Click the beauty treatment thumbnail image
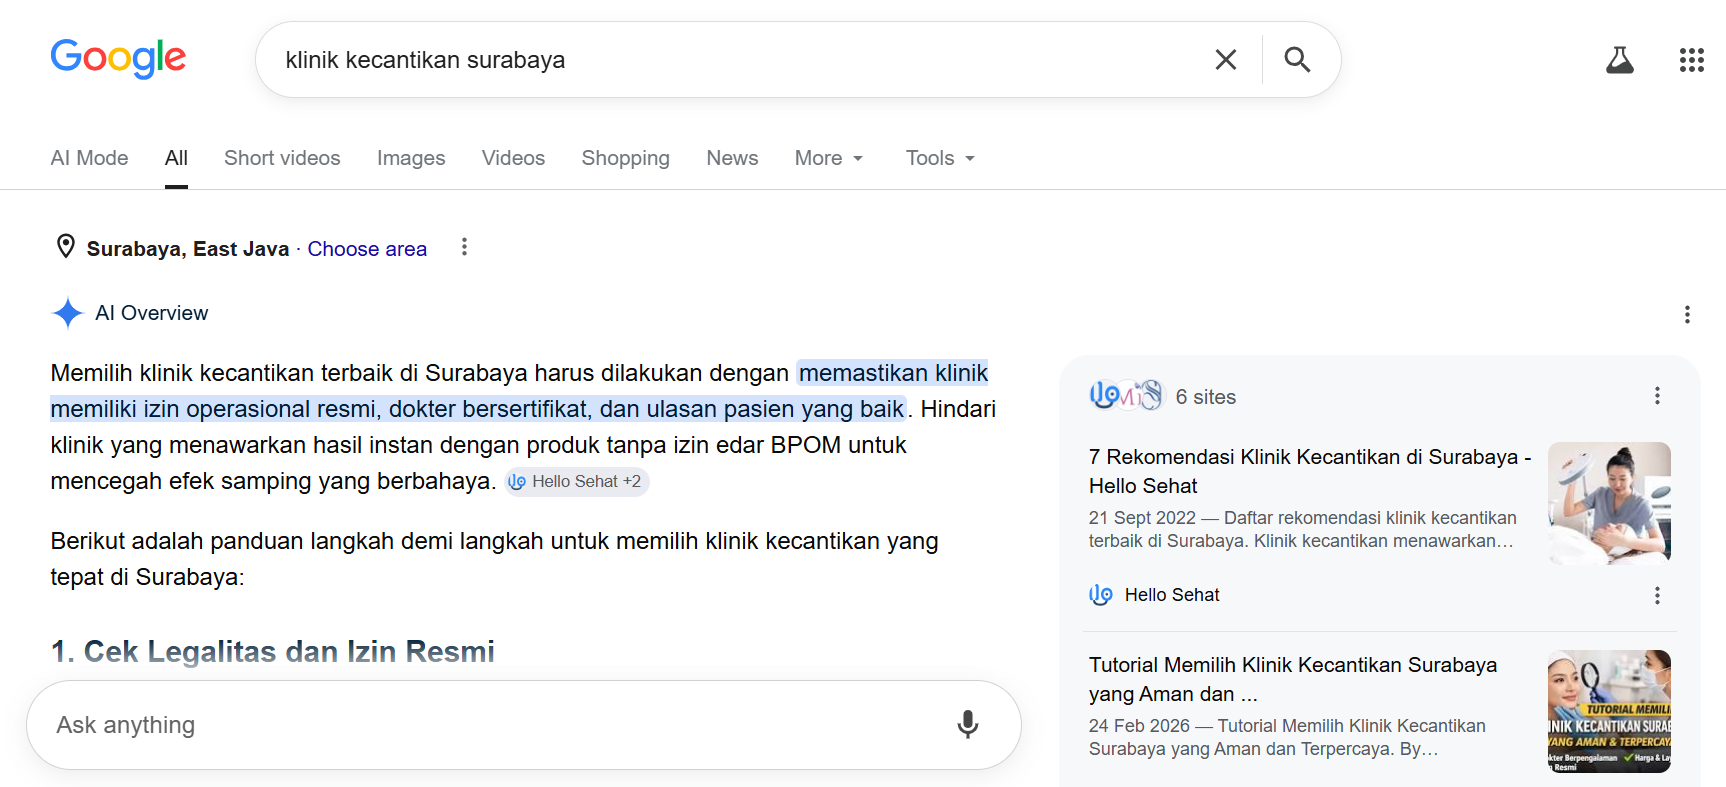 pos(1609,503)
